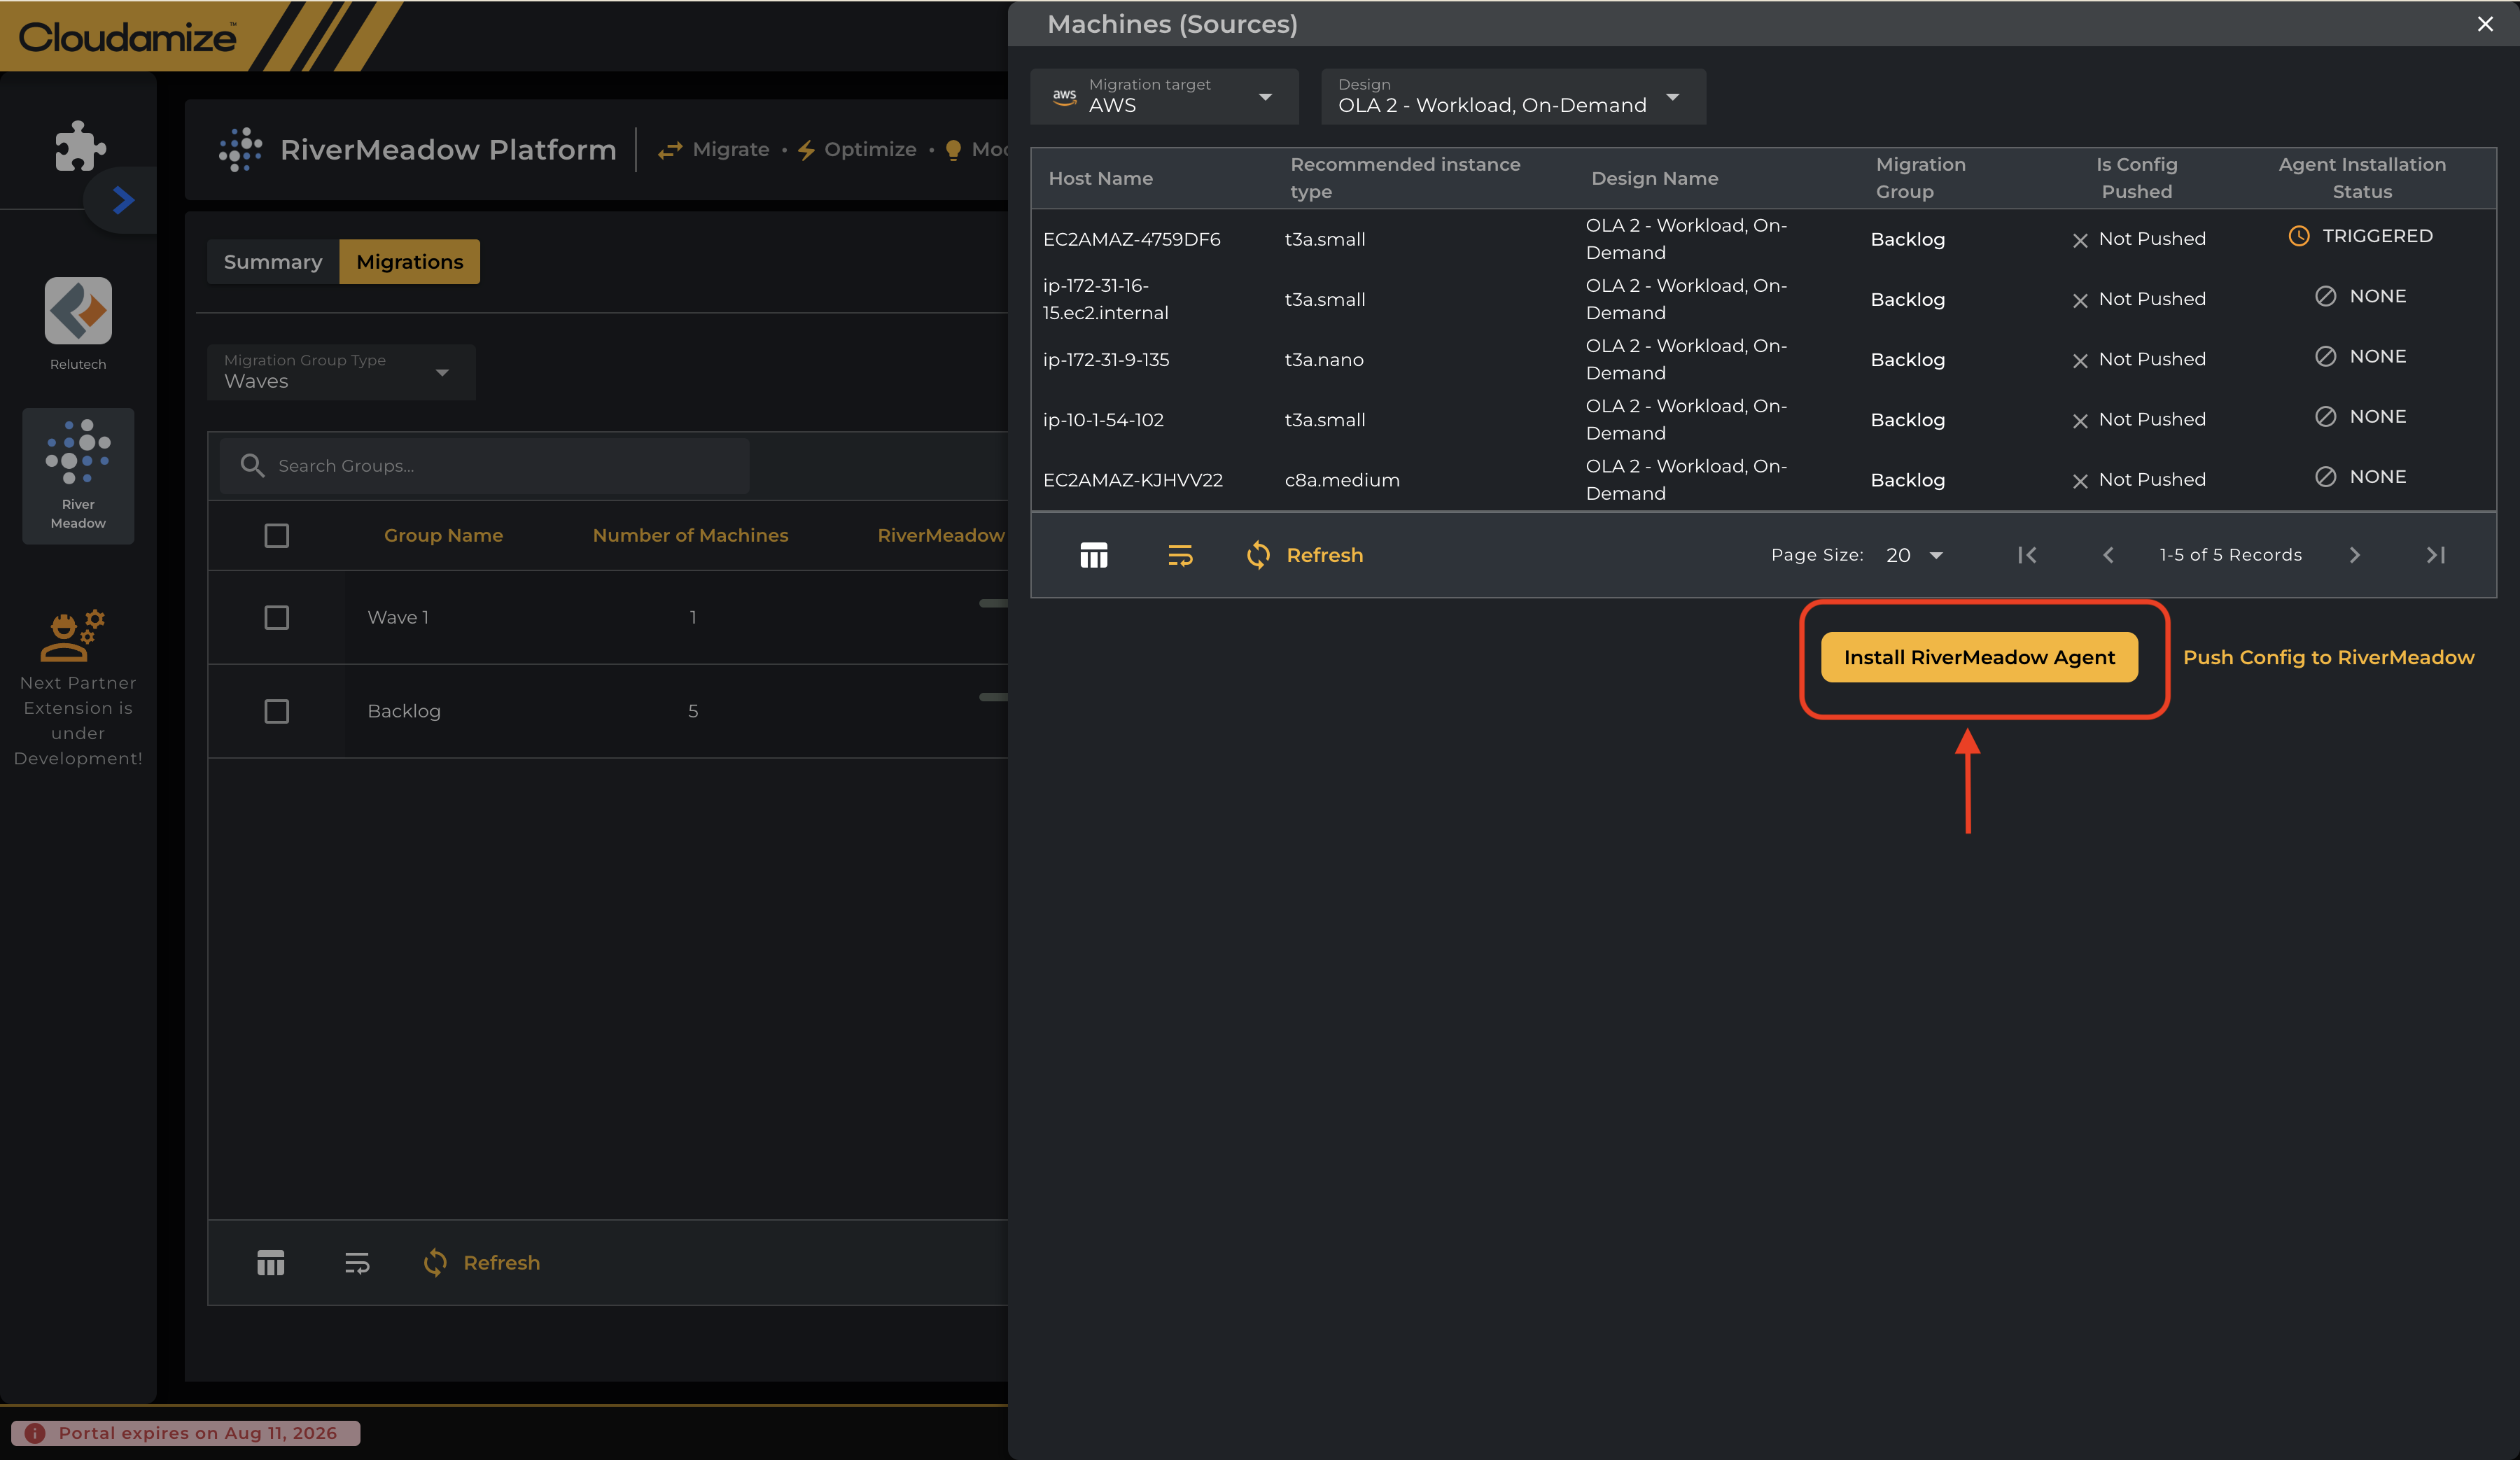2520x1460 pixels.
Task: Click the Migrate header item
Action: 714,149
